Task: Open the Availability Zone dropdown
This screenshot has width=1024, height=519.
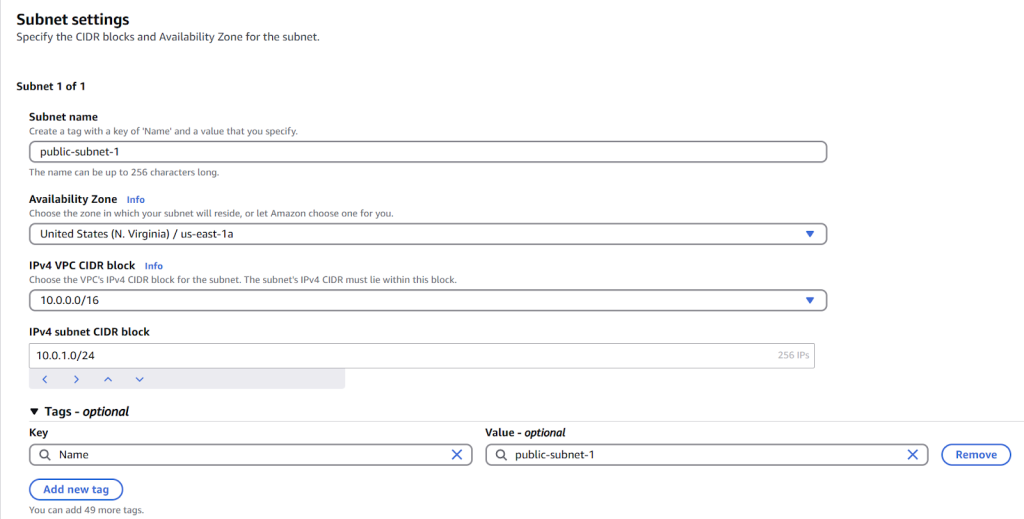Action: tap(428, 234)
